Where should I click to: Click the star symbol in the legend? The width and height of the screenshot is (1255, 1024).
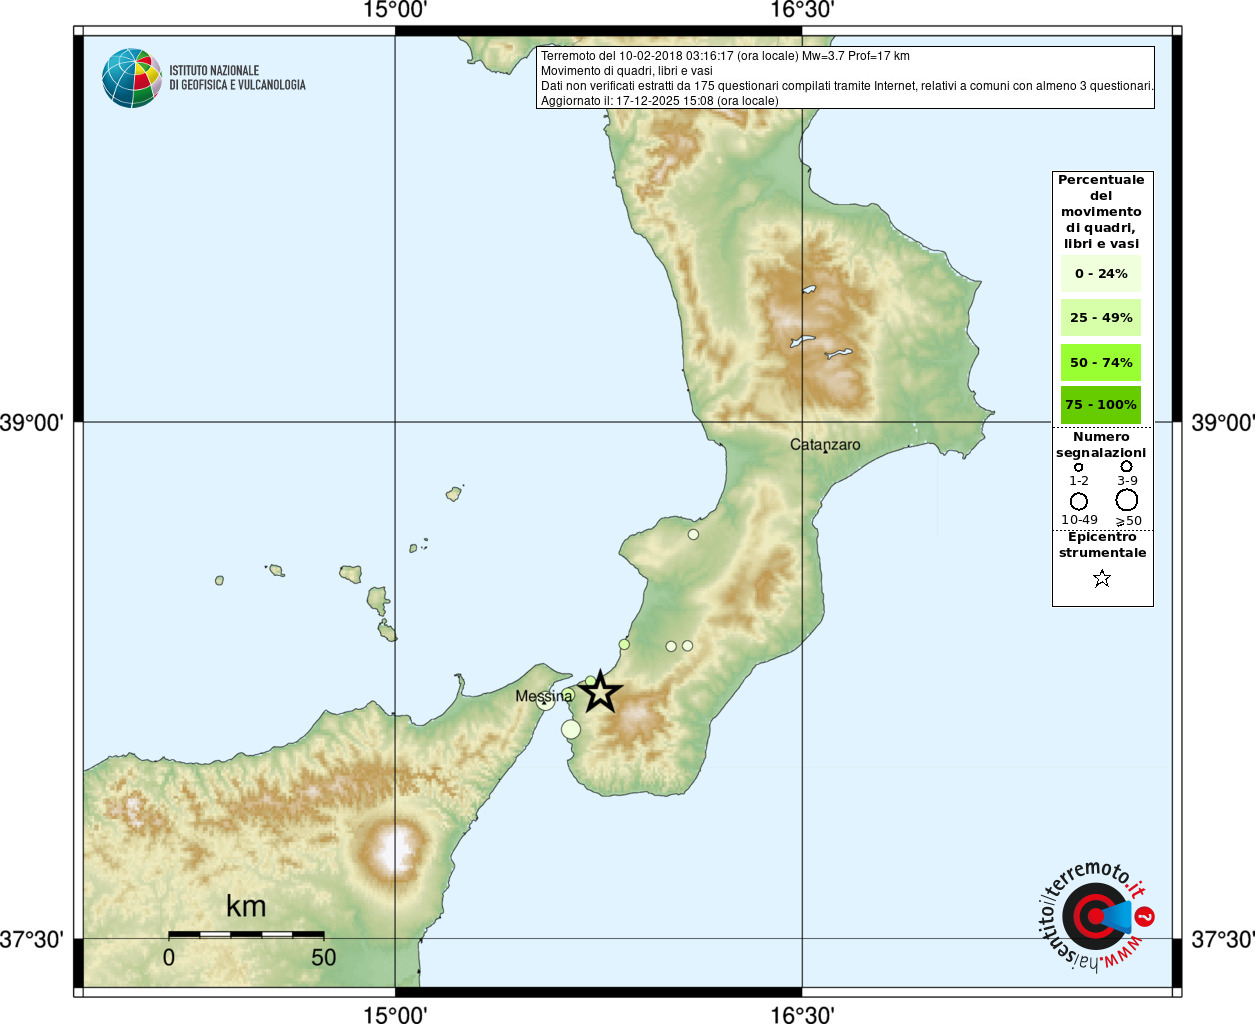point(1102,578)
